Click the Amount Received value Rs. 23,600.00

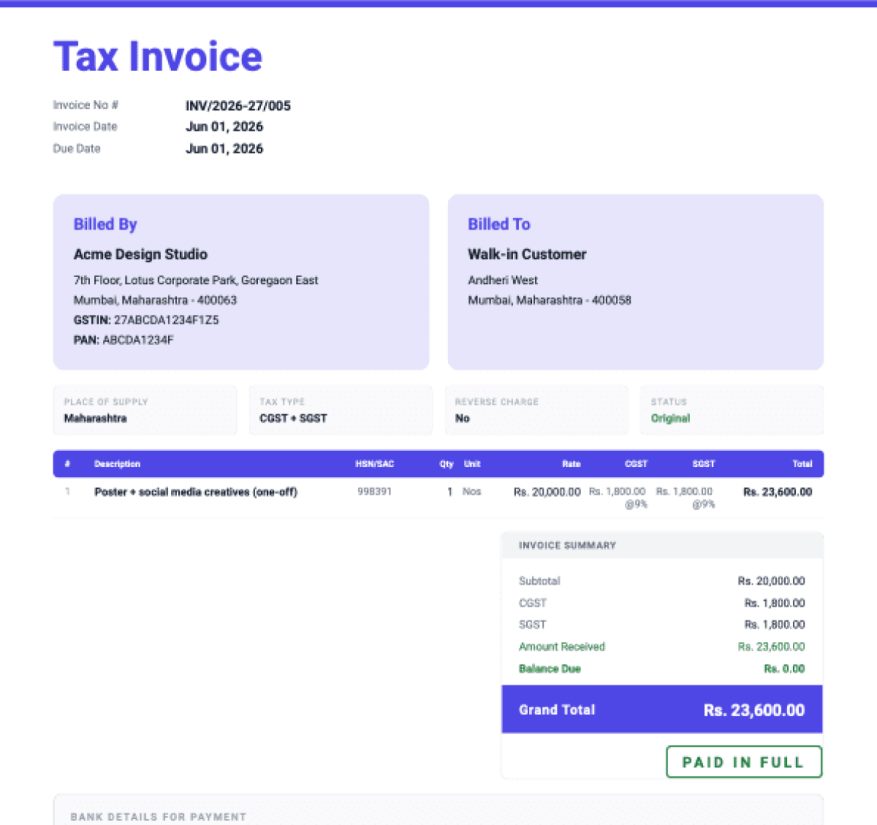(x=771, y=647)
